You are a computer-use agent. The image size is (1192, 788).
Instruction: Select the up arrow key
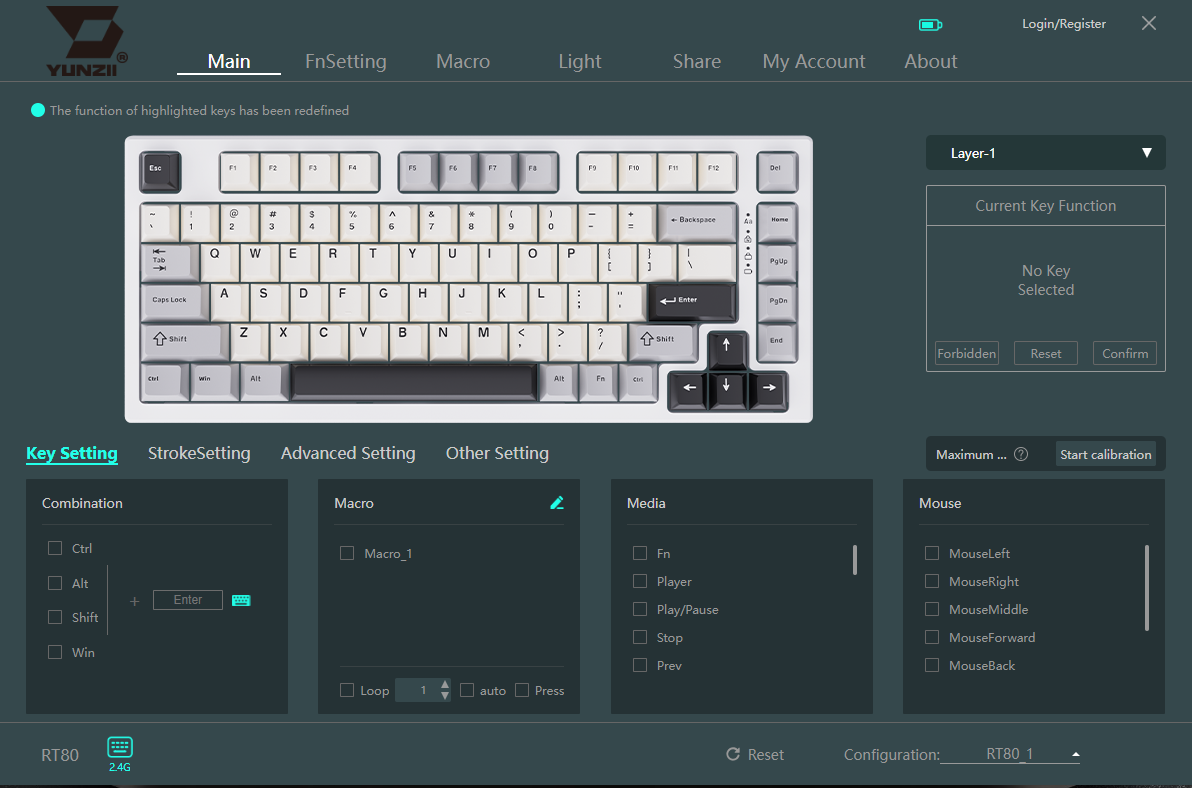point(727,349)
